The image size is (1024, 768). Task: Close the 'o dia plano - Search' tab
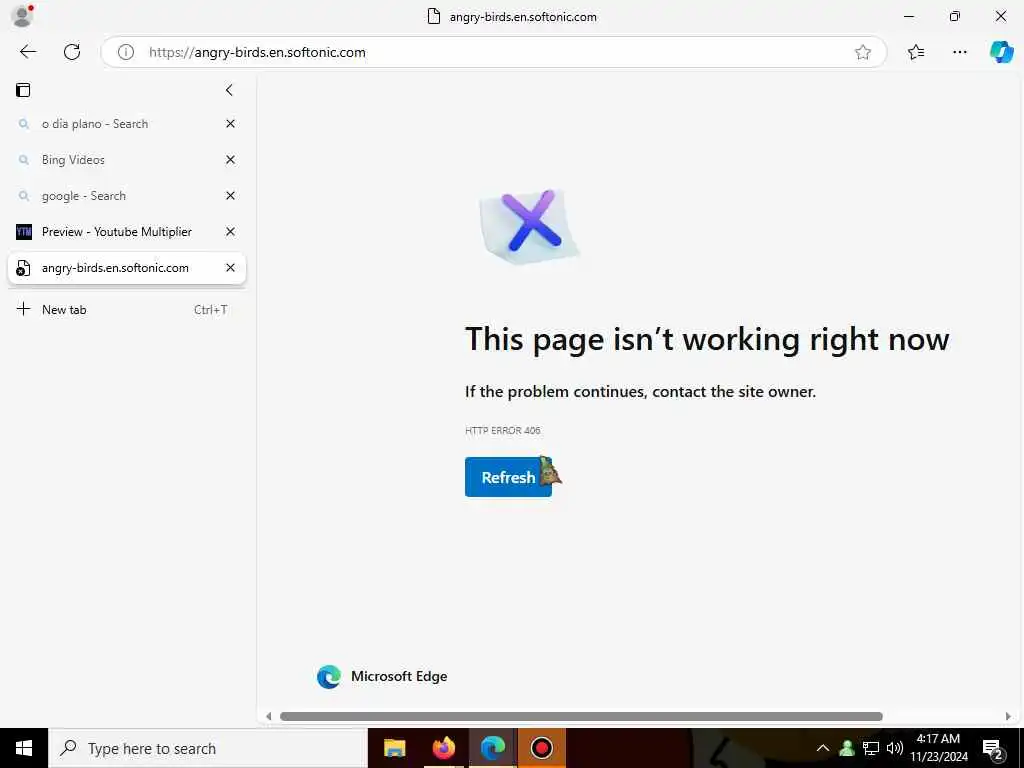231,124
